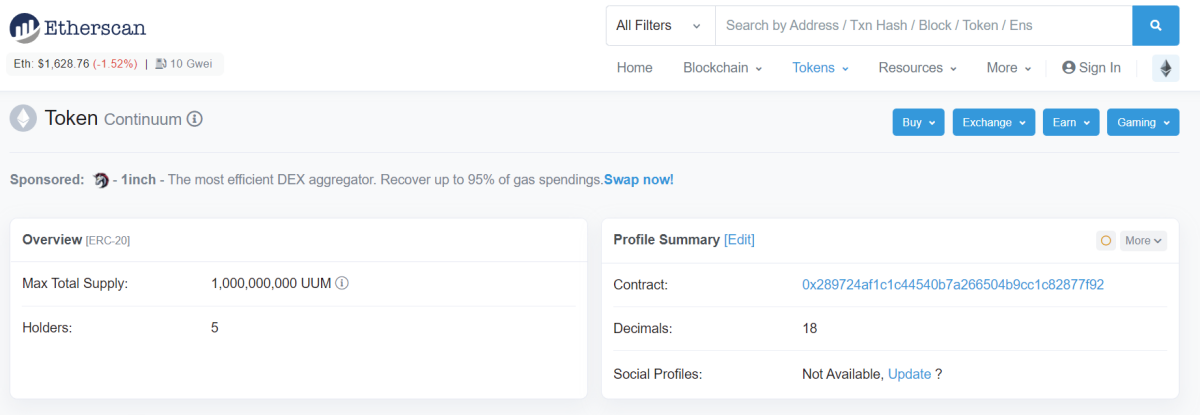This screenshot has height=415, width=1200.
Task: Click the orange circle icon in Profile Summary
Action: (1106, 240)
